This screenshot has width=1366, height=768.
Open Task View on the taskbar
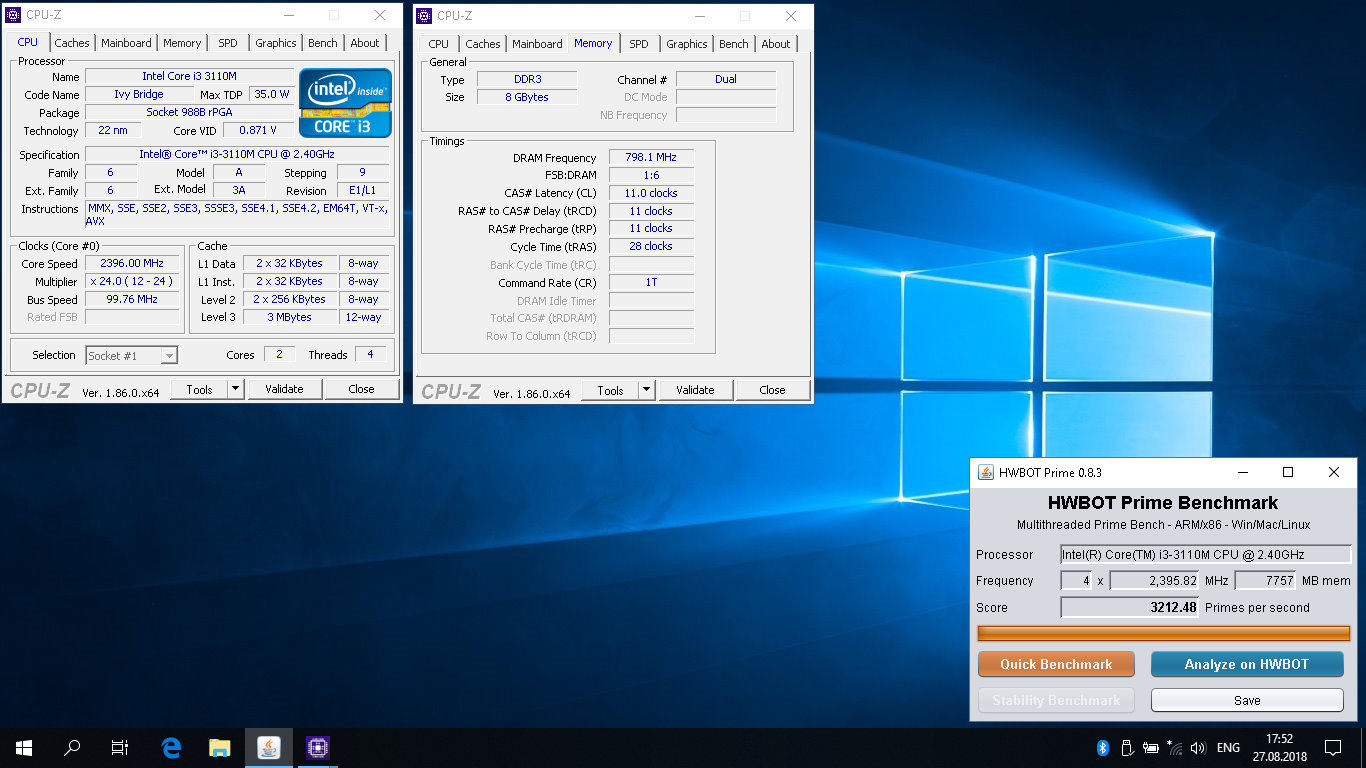click(120, 747)
